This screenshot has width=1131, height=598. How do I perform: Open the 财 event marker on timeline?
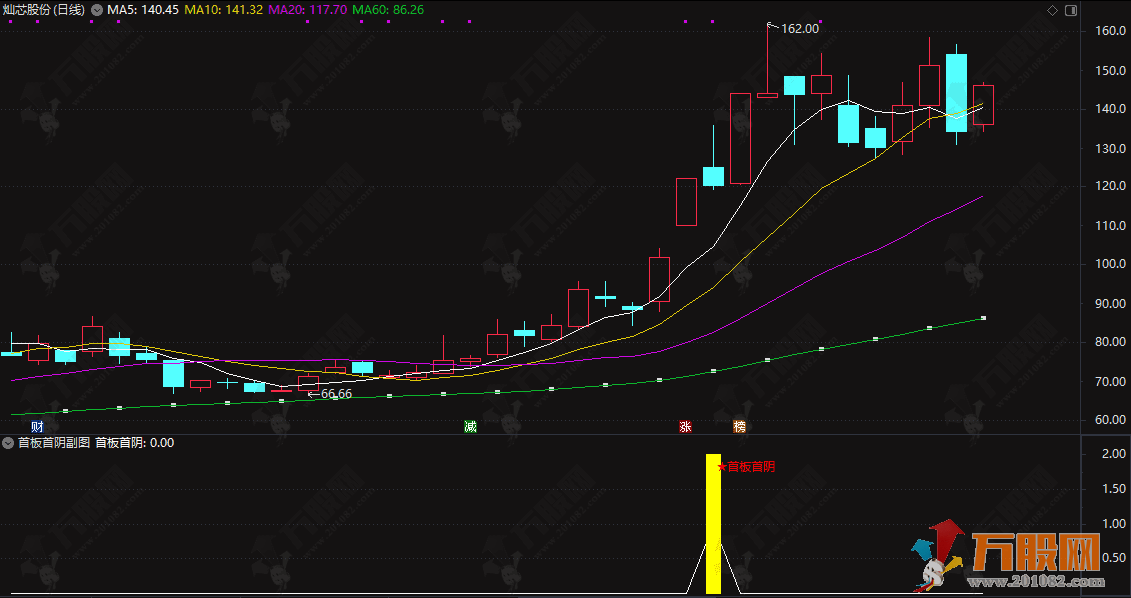coord(37,427)
